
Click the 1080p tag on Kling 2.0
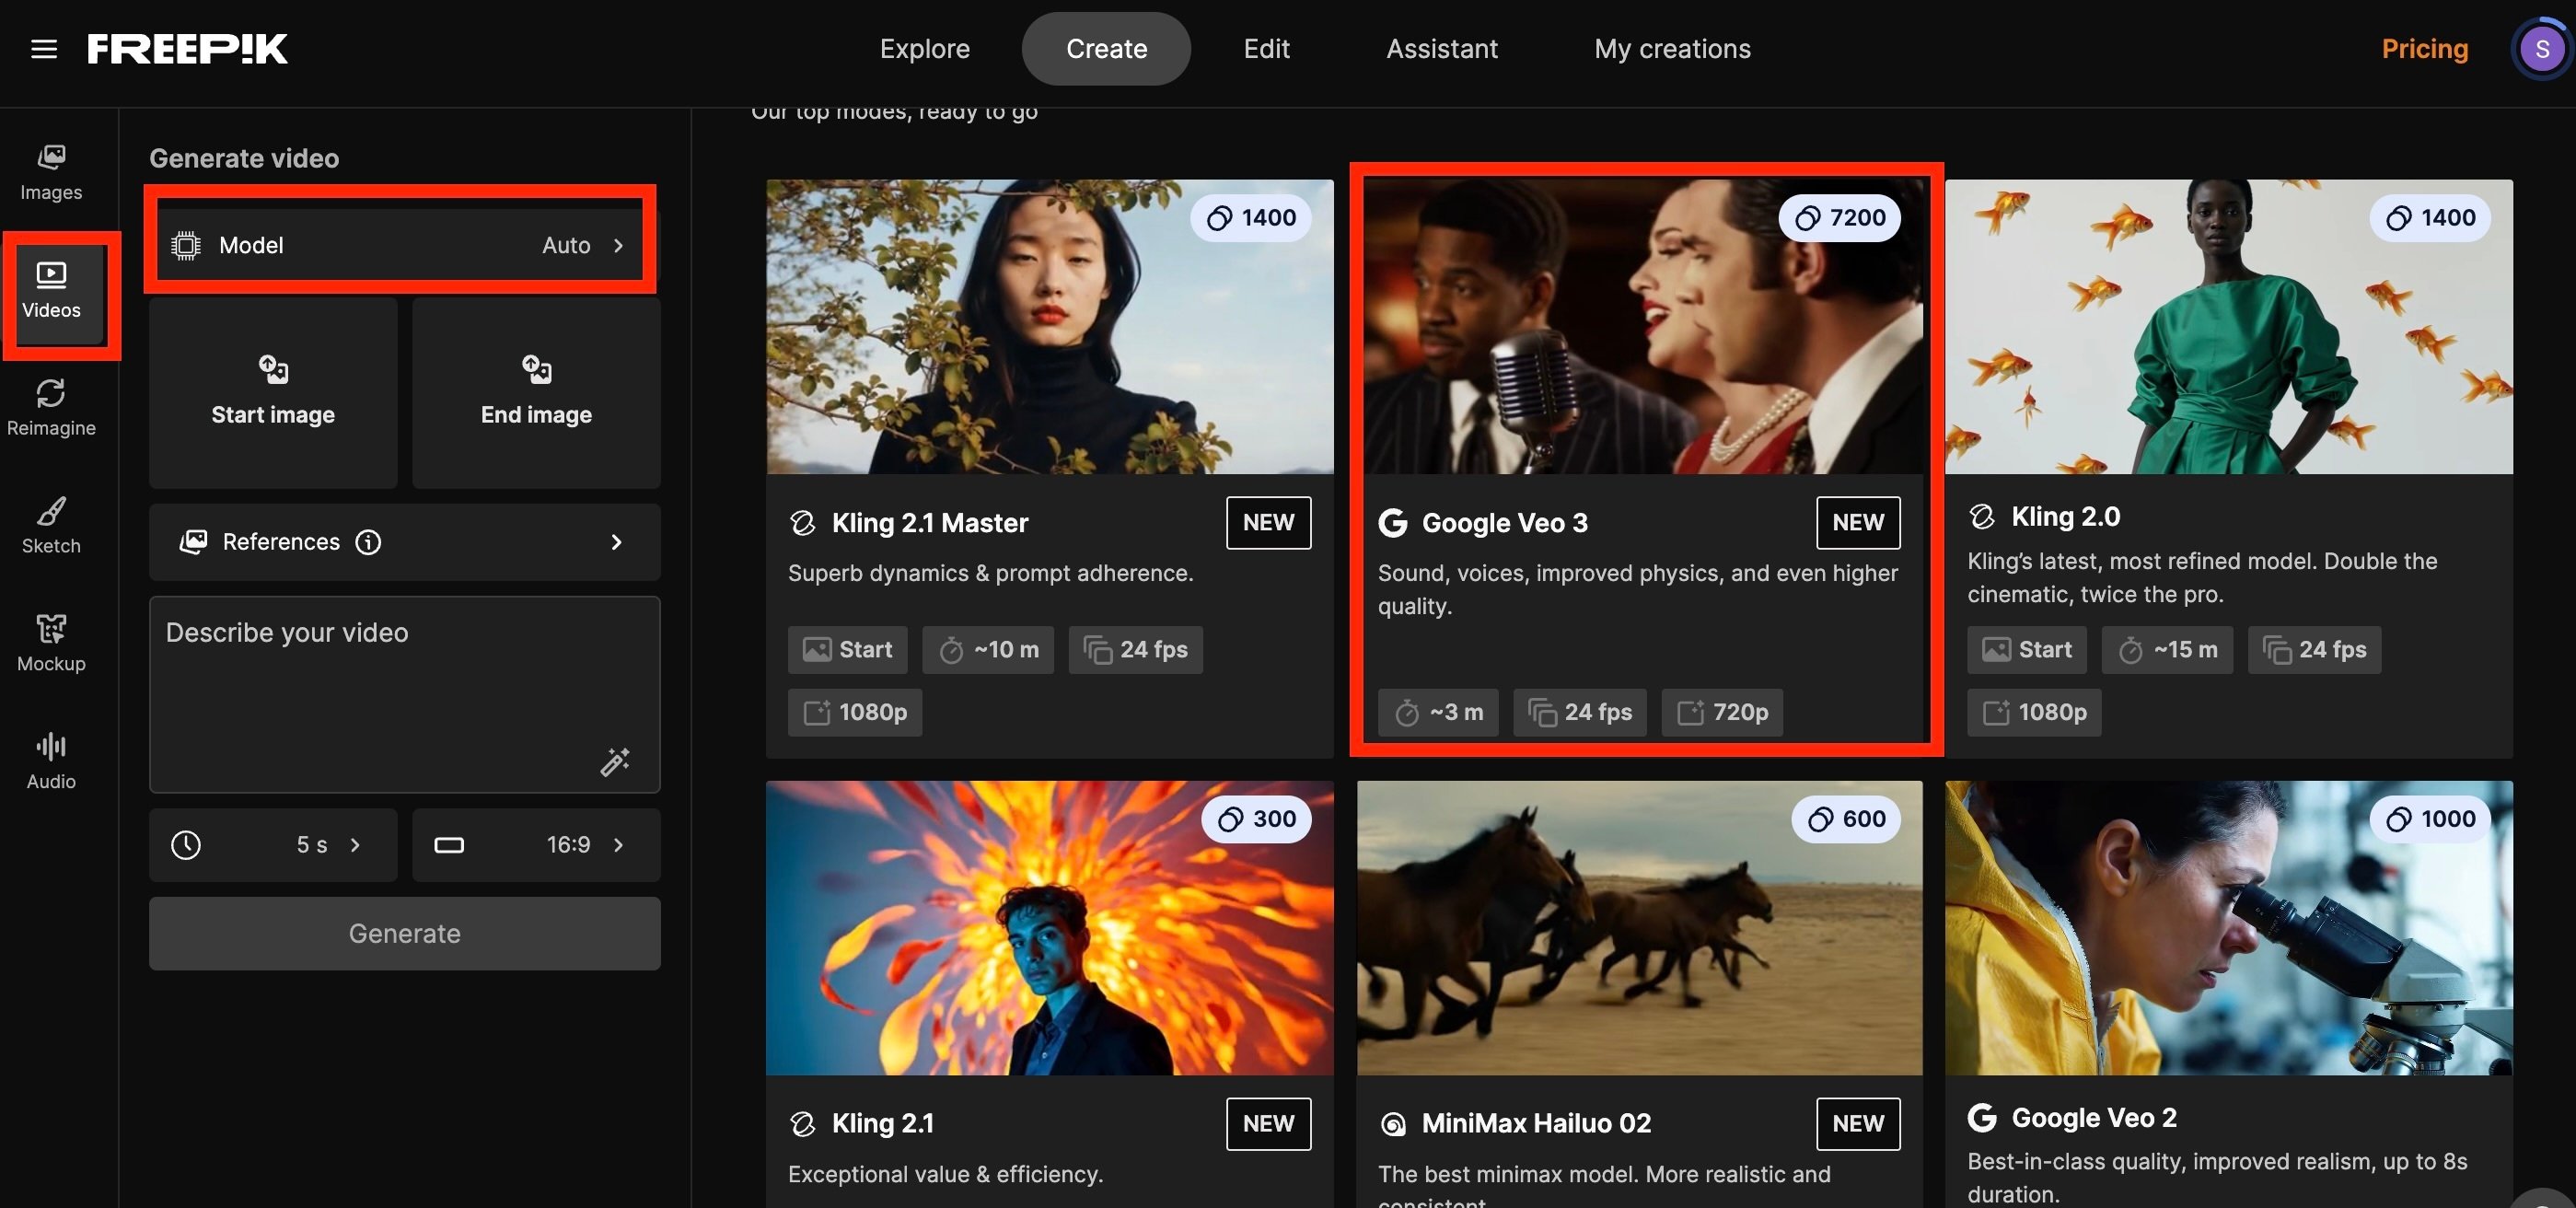pyautogui.click(x=2034, y=712)
